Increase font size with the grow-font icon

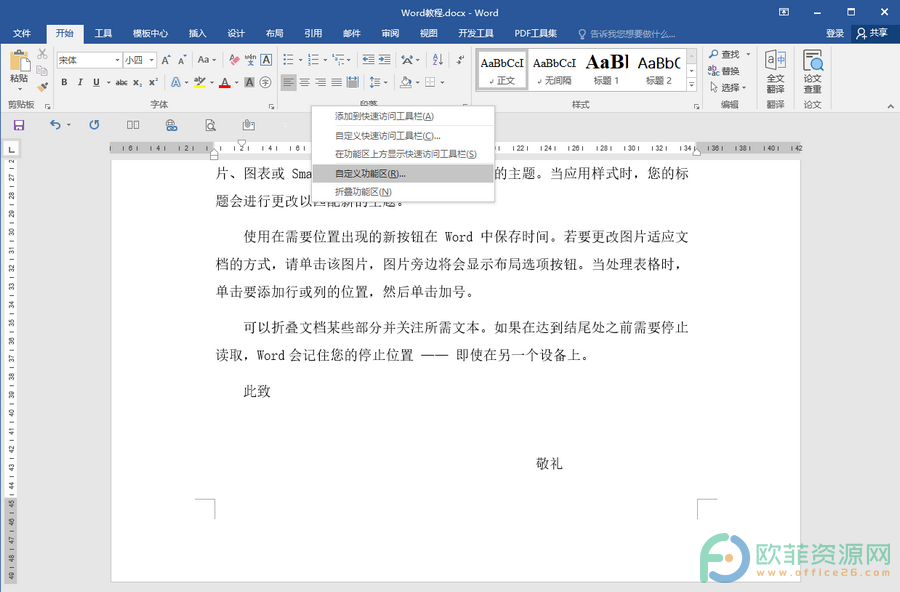click(x=166, y=60)
